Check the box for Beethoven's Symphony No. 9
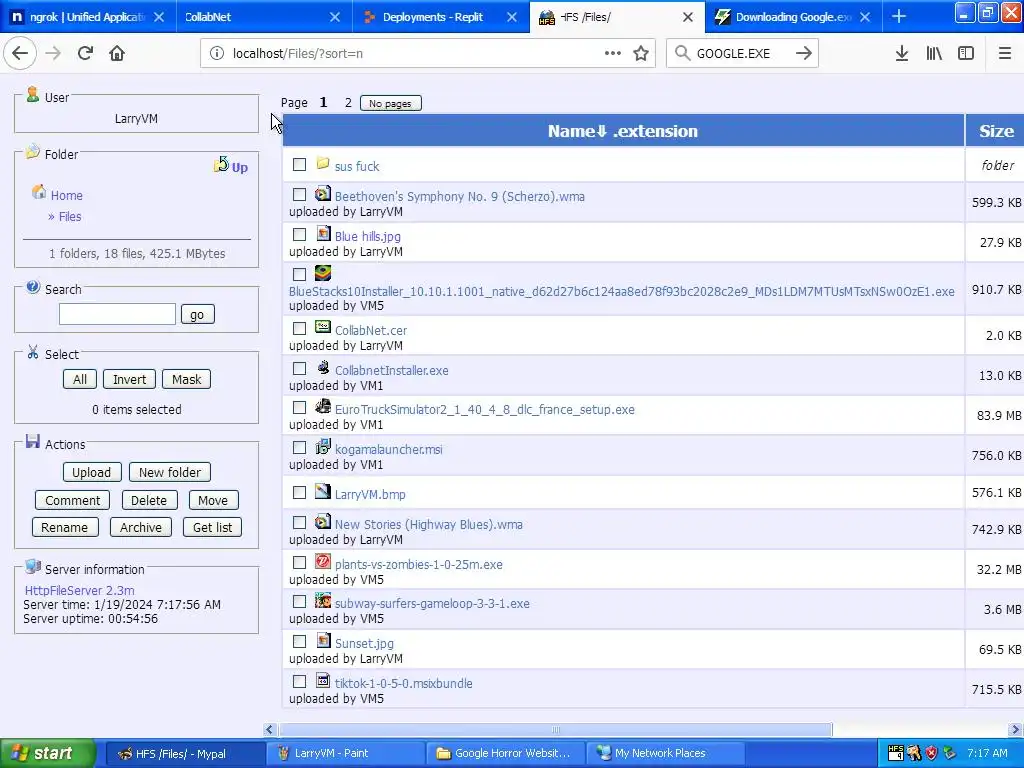The width and height of the screenshot is (1024, 768). point(299,195)
